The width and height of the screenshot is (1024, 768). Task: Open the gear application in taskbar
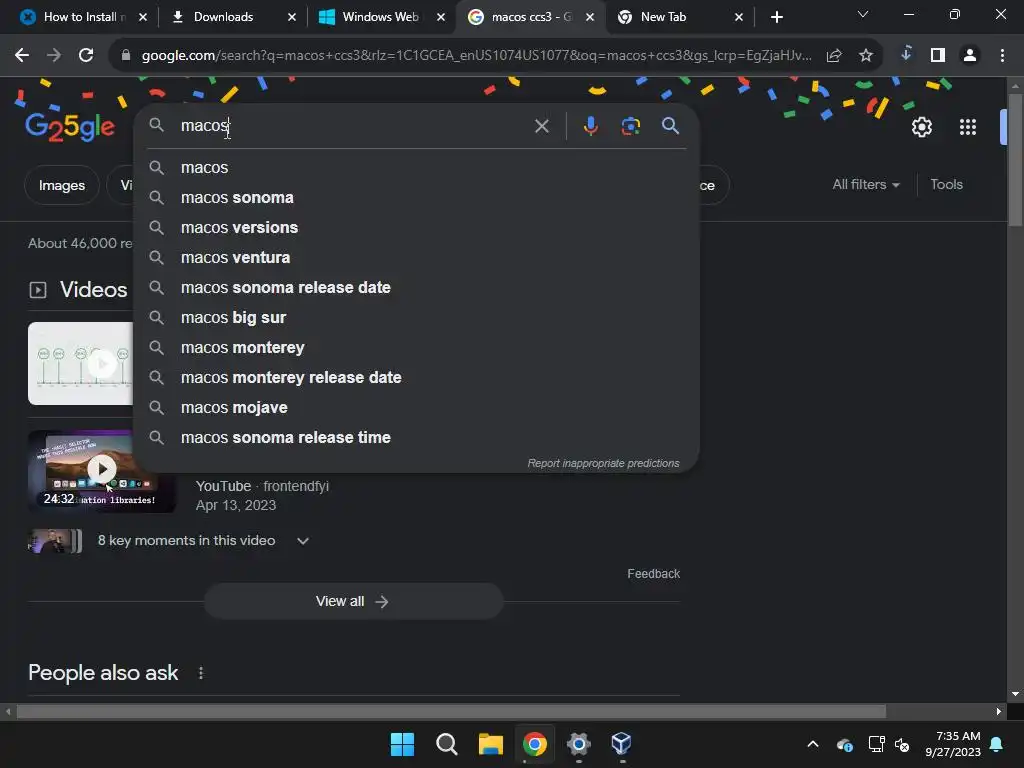(578, 744)
